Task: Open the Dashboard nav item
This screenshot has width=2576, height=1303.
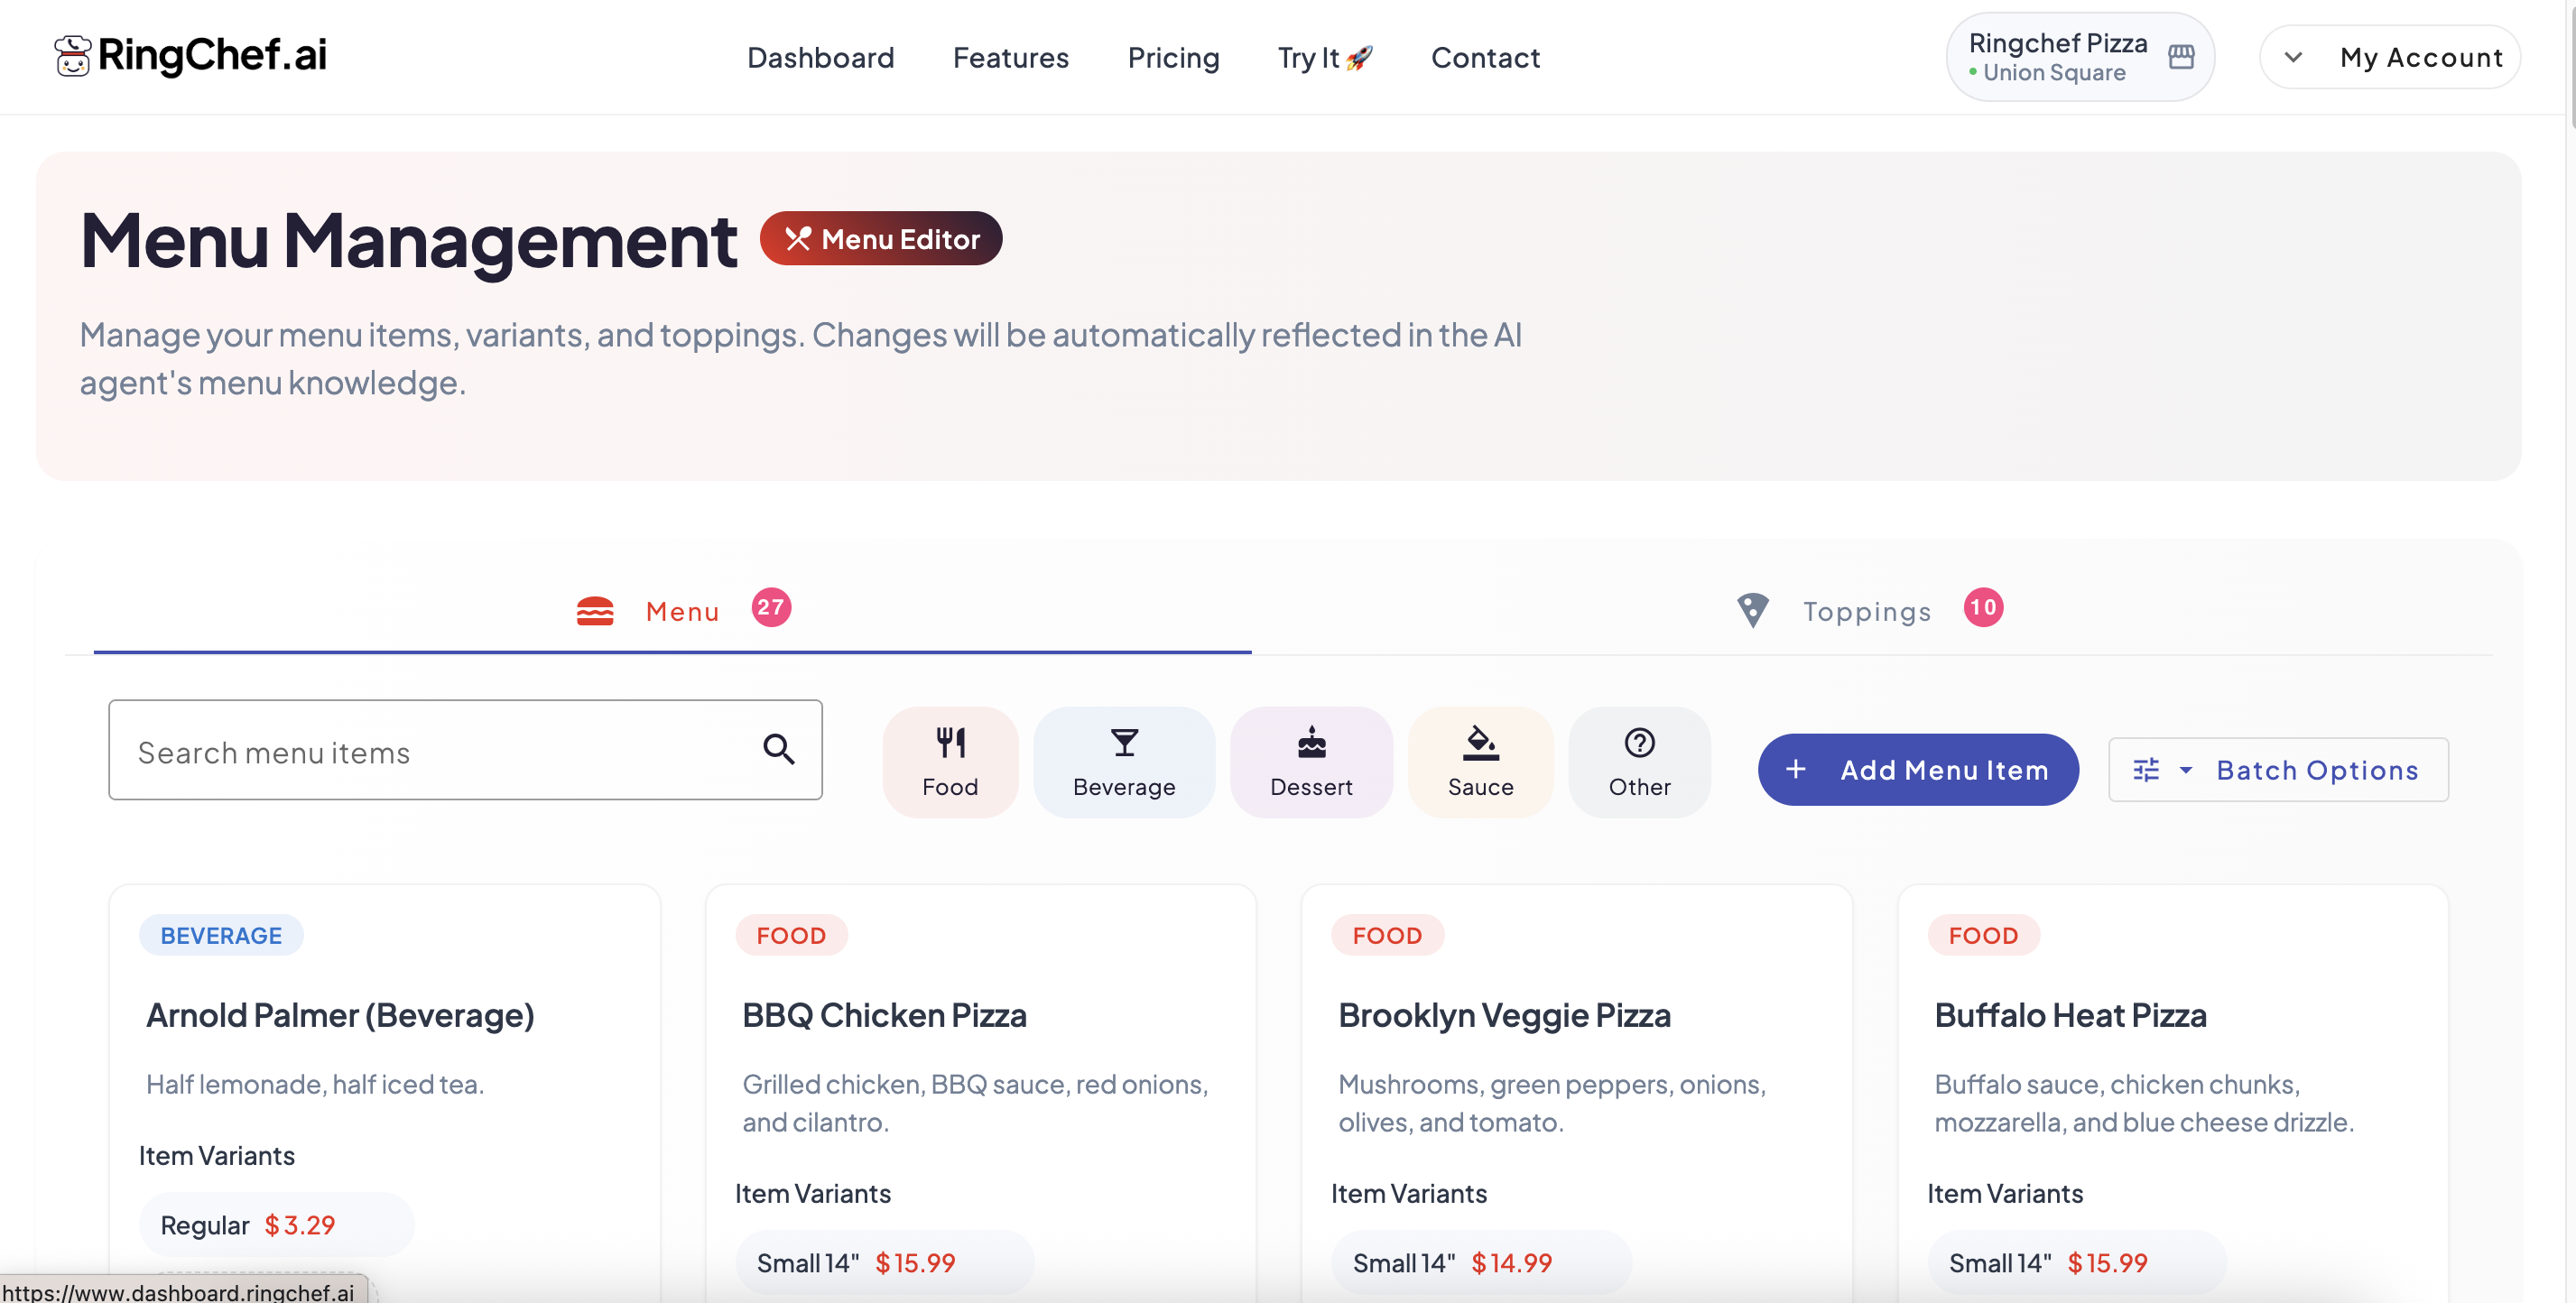Action: (x=820, y=58)
